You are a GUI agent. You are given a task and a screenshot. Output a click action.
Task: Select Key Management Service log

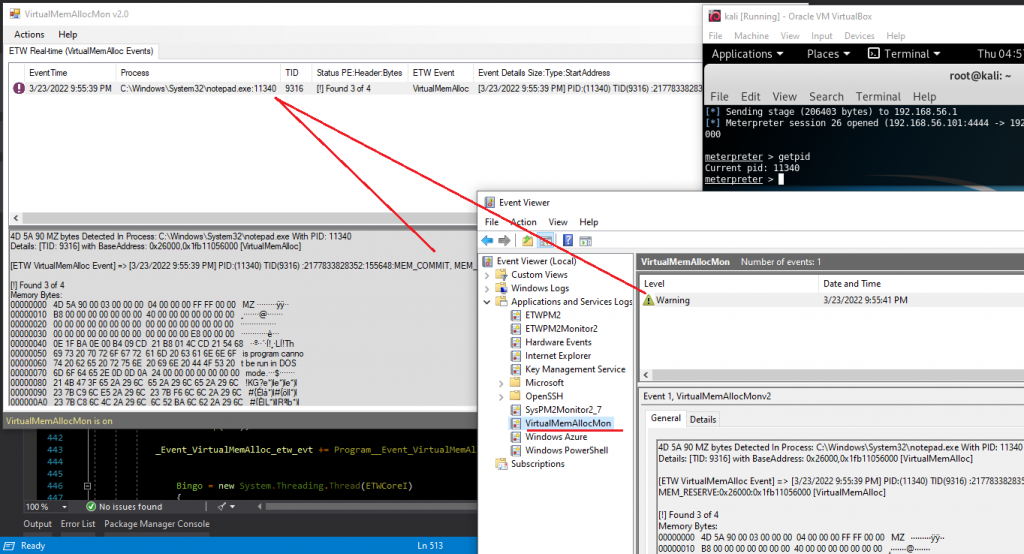tap(575, 369)
